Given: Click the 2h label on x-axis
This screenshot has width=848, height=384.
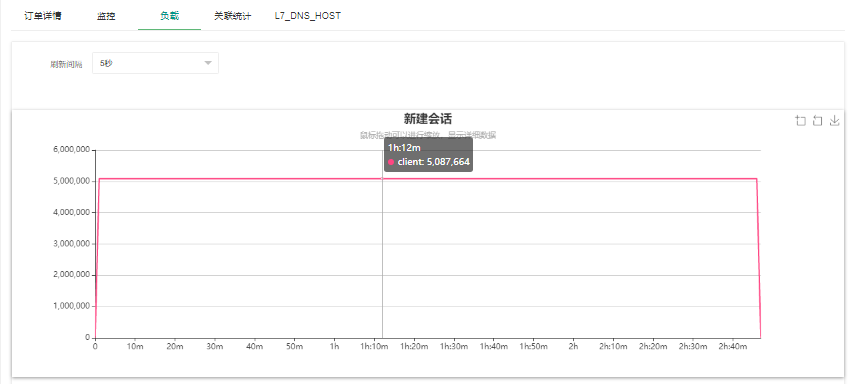Looking at the screenshot, I should [573, 347].
